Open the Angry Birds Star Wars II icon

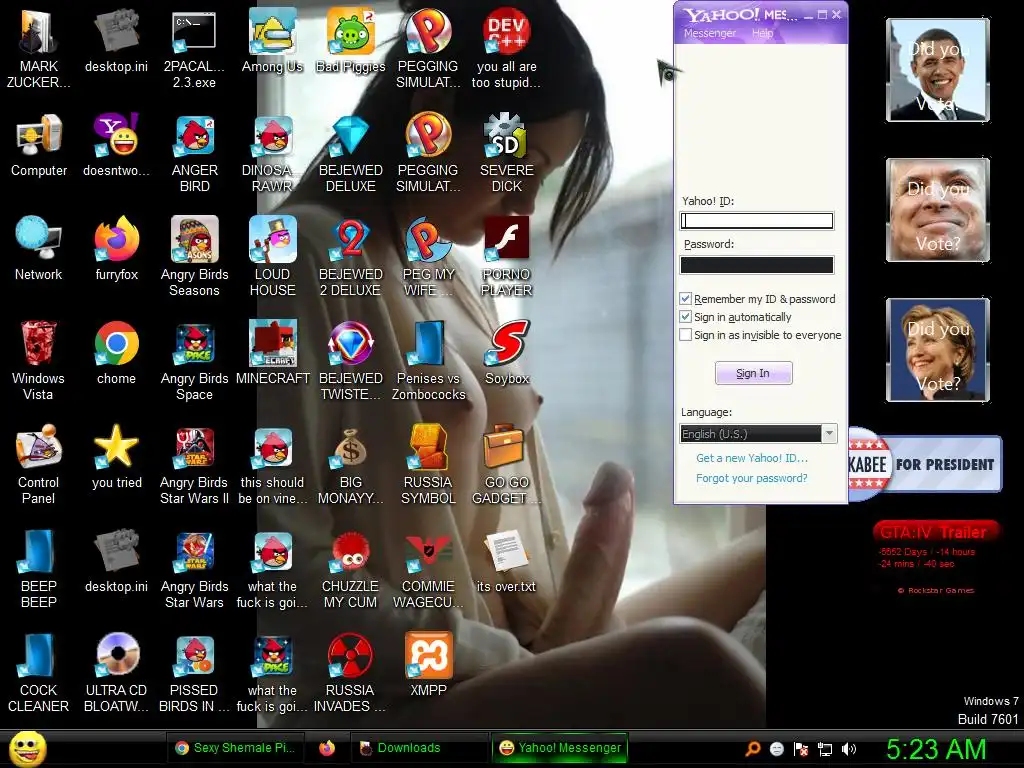(x=194, y=464)
